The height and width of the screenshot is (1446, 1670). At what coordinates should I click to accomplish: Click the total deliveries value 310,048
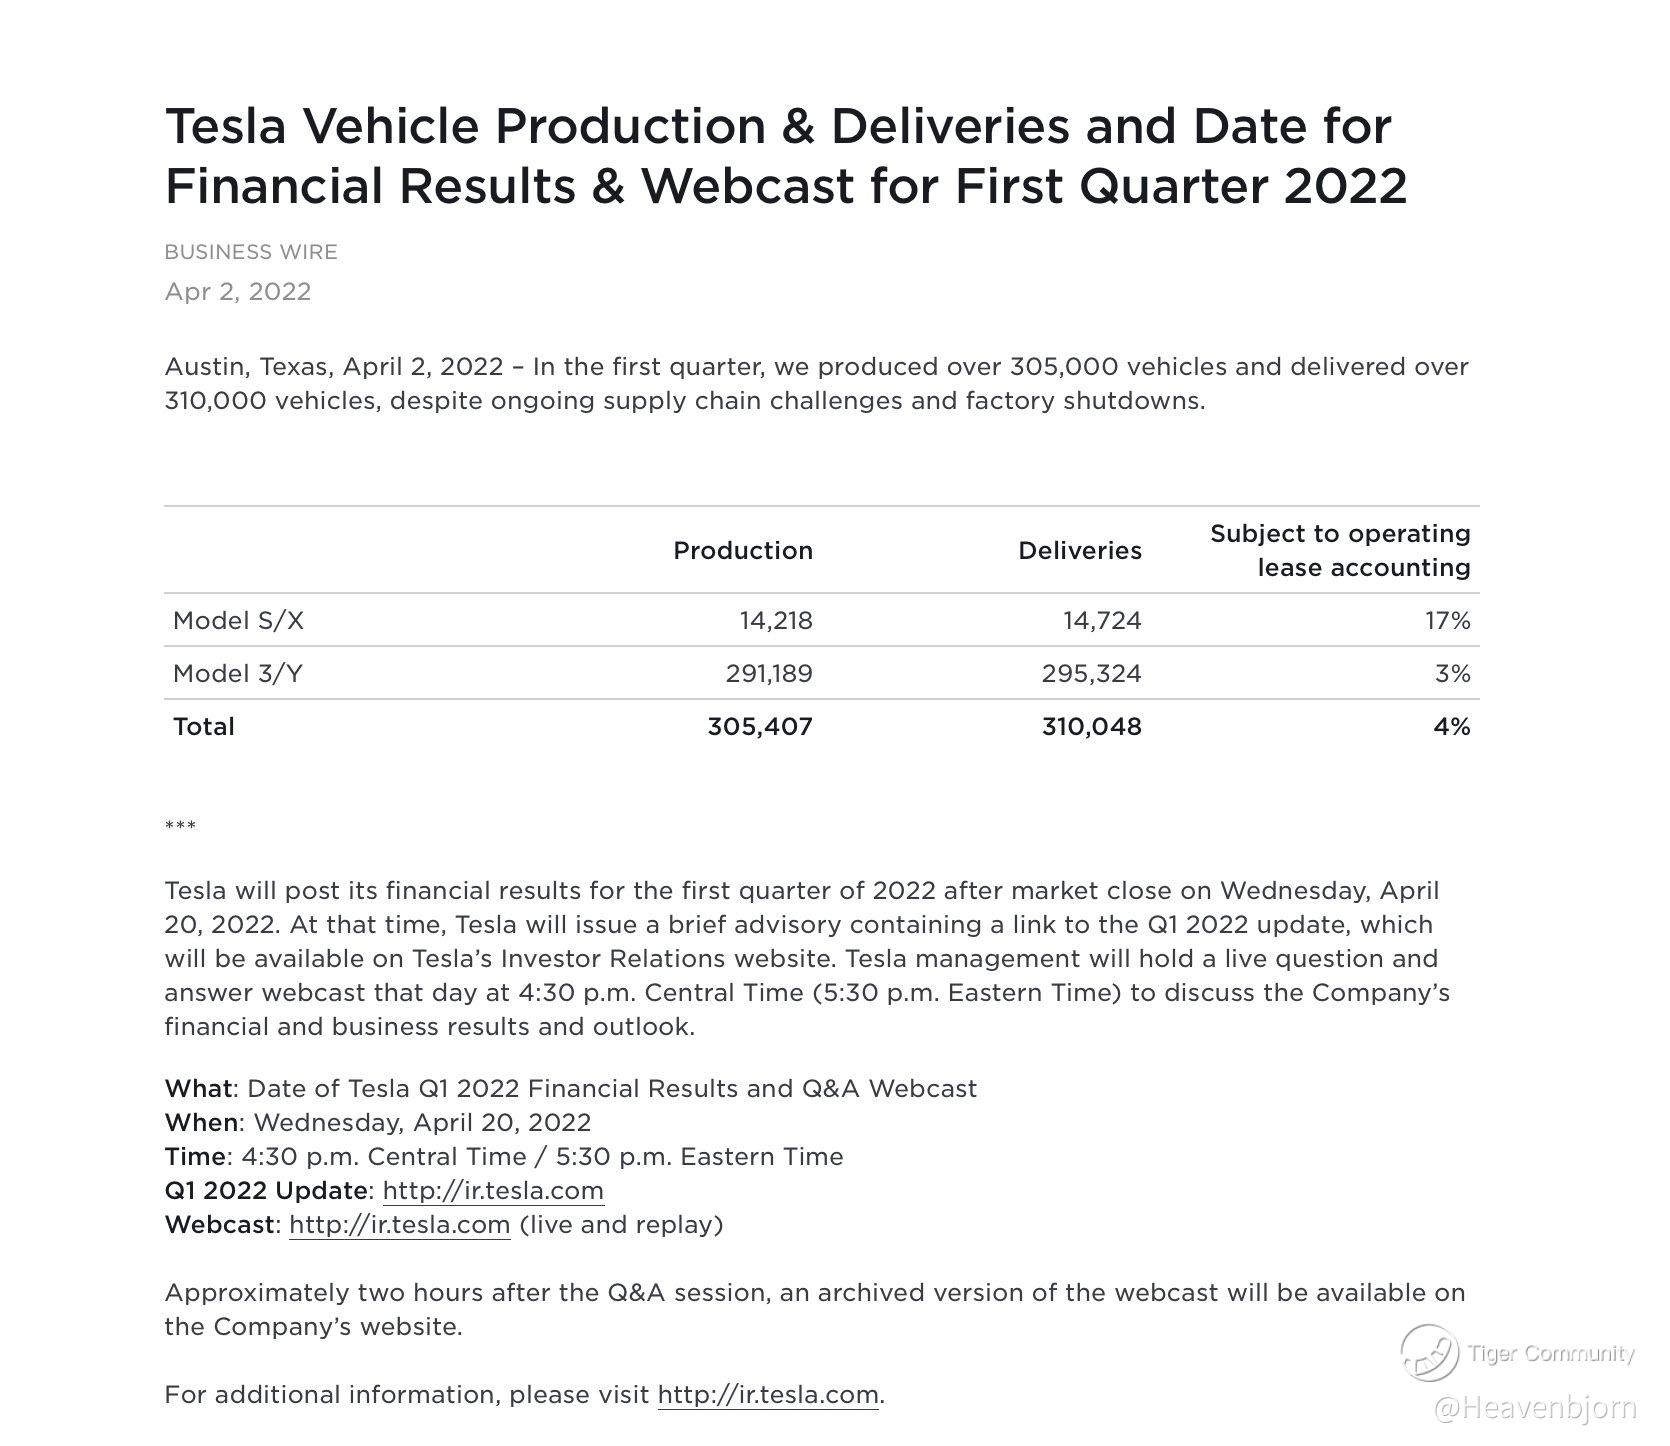coord(1091,727)
